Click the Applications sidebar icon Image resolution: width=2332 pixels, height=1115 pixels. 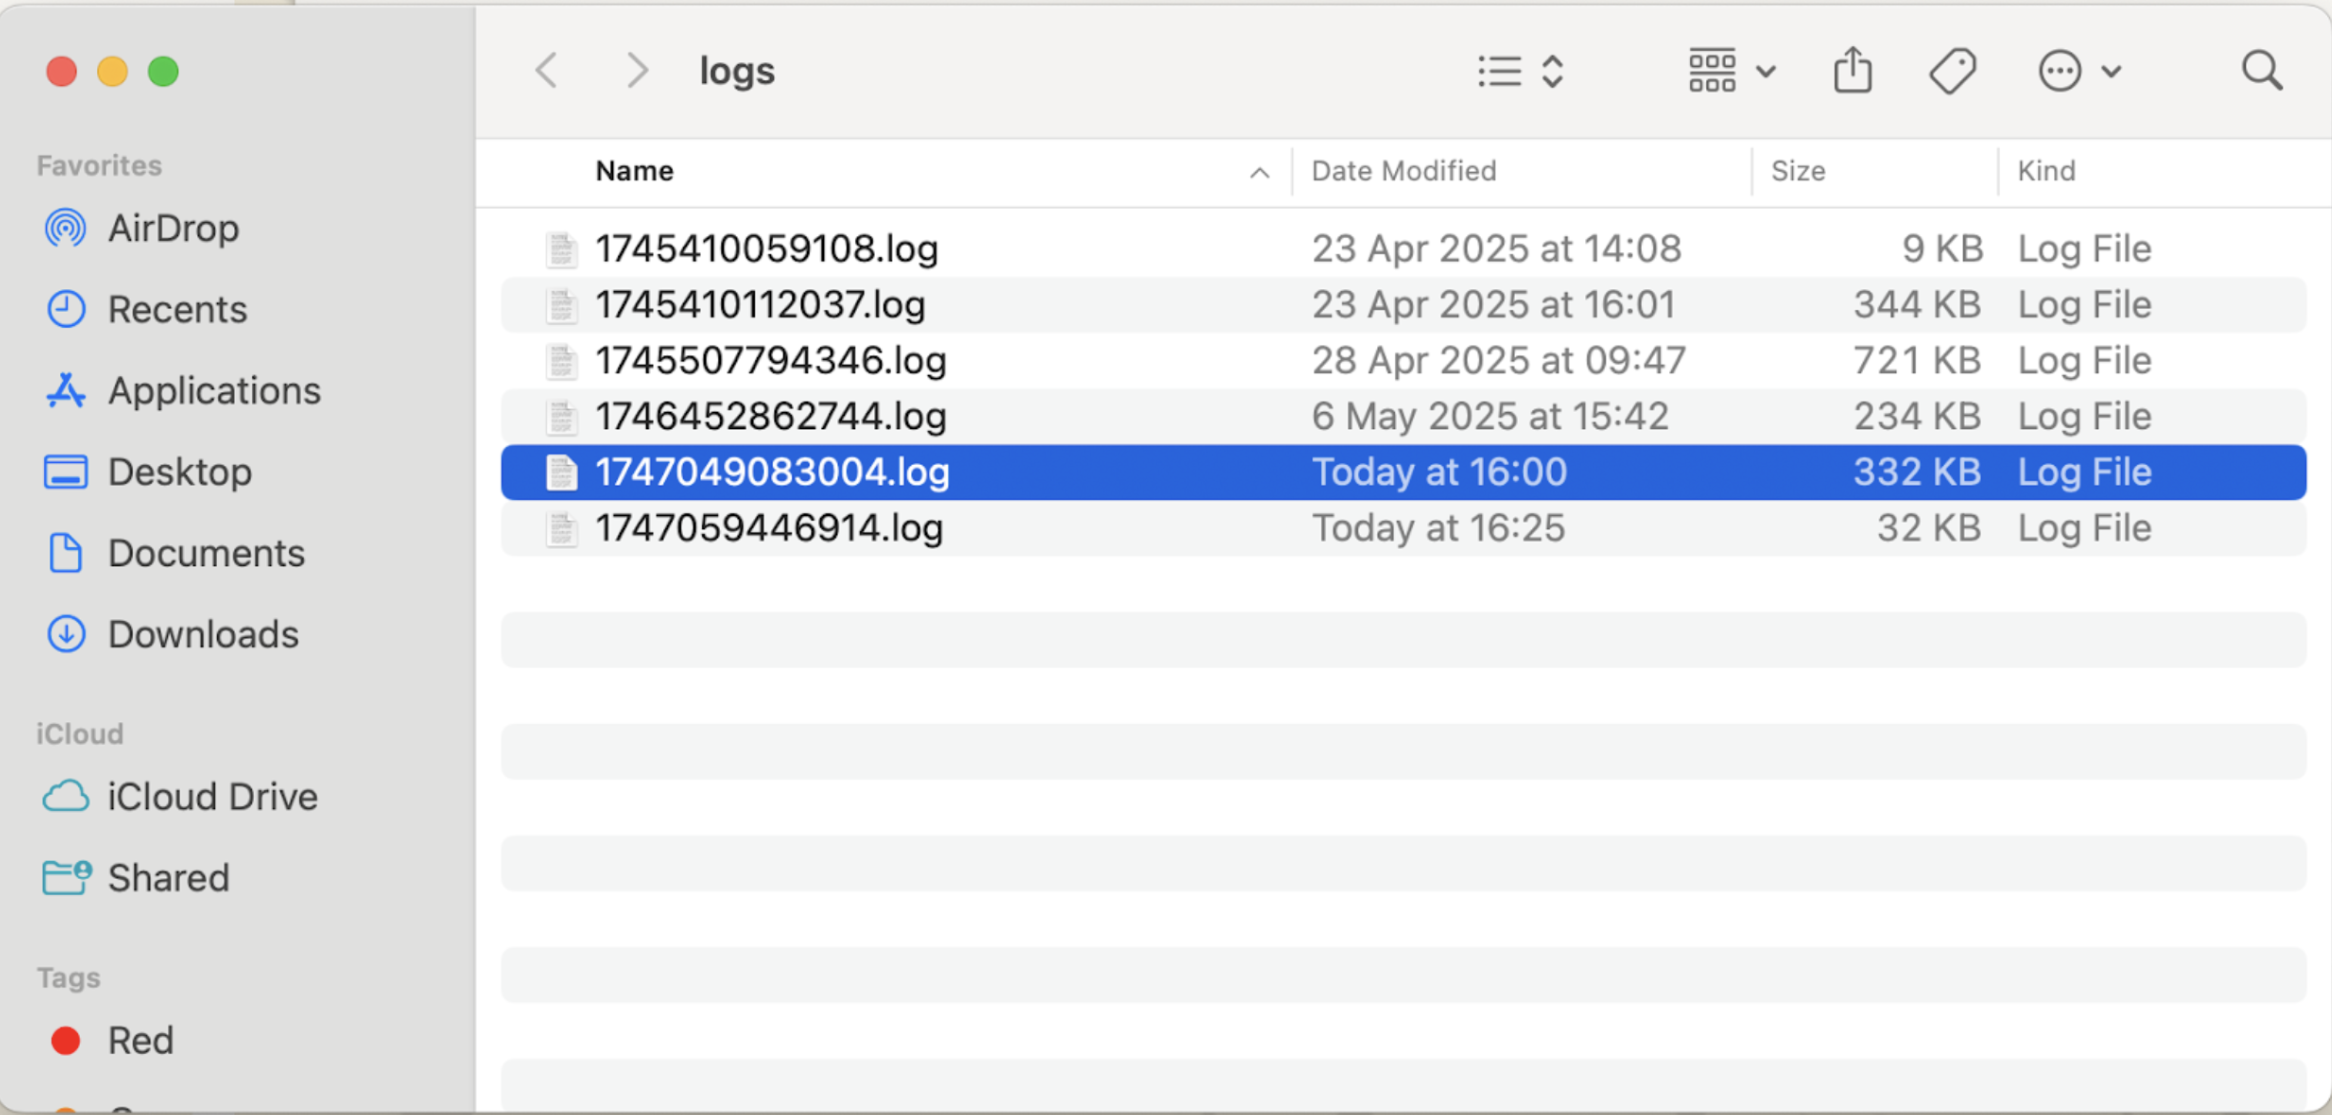65,390
